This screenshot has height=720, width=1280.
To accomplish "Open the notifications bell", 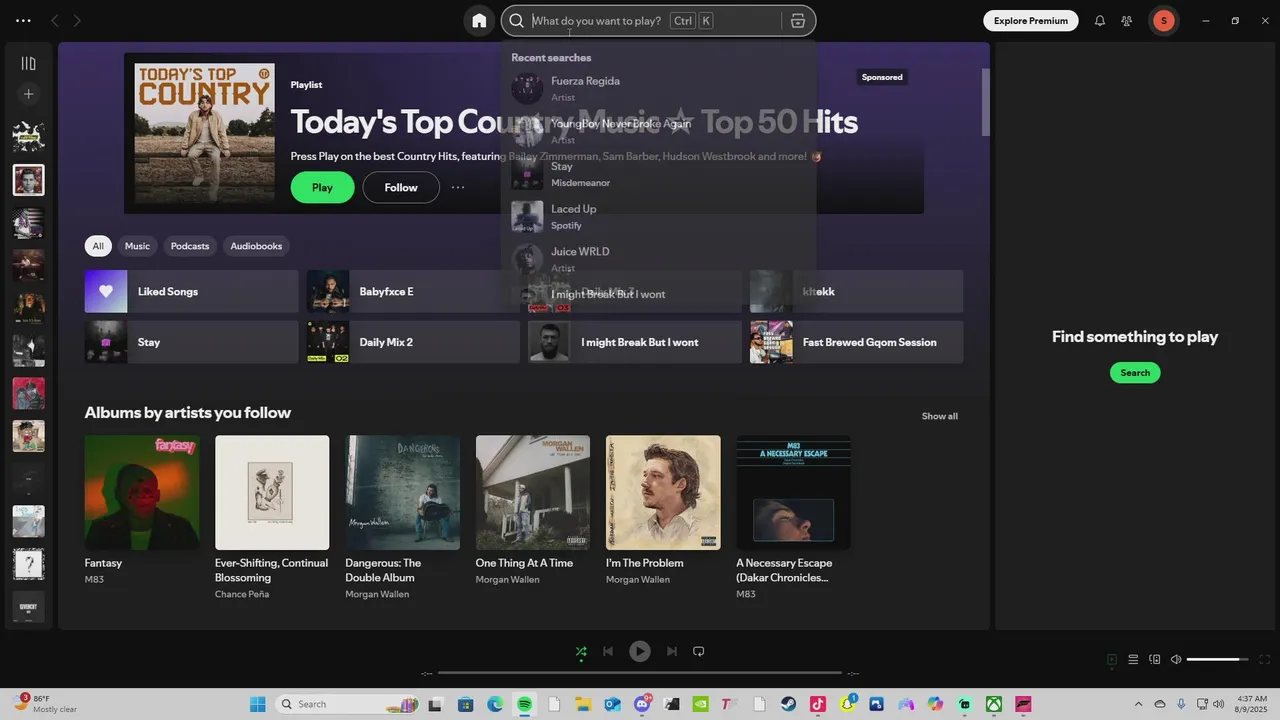I will click(1100, 21).
